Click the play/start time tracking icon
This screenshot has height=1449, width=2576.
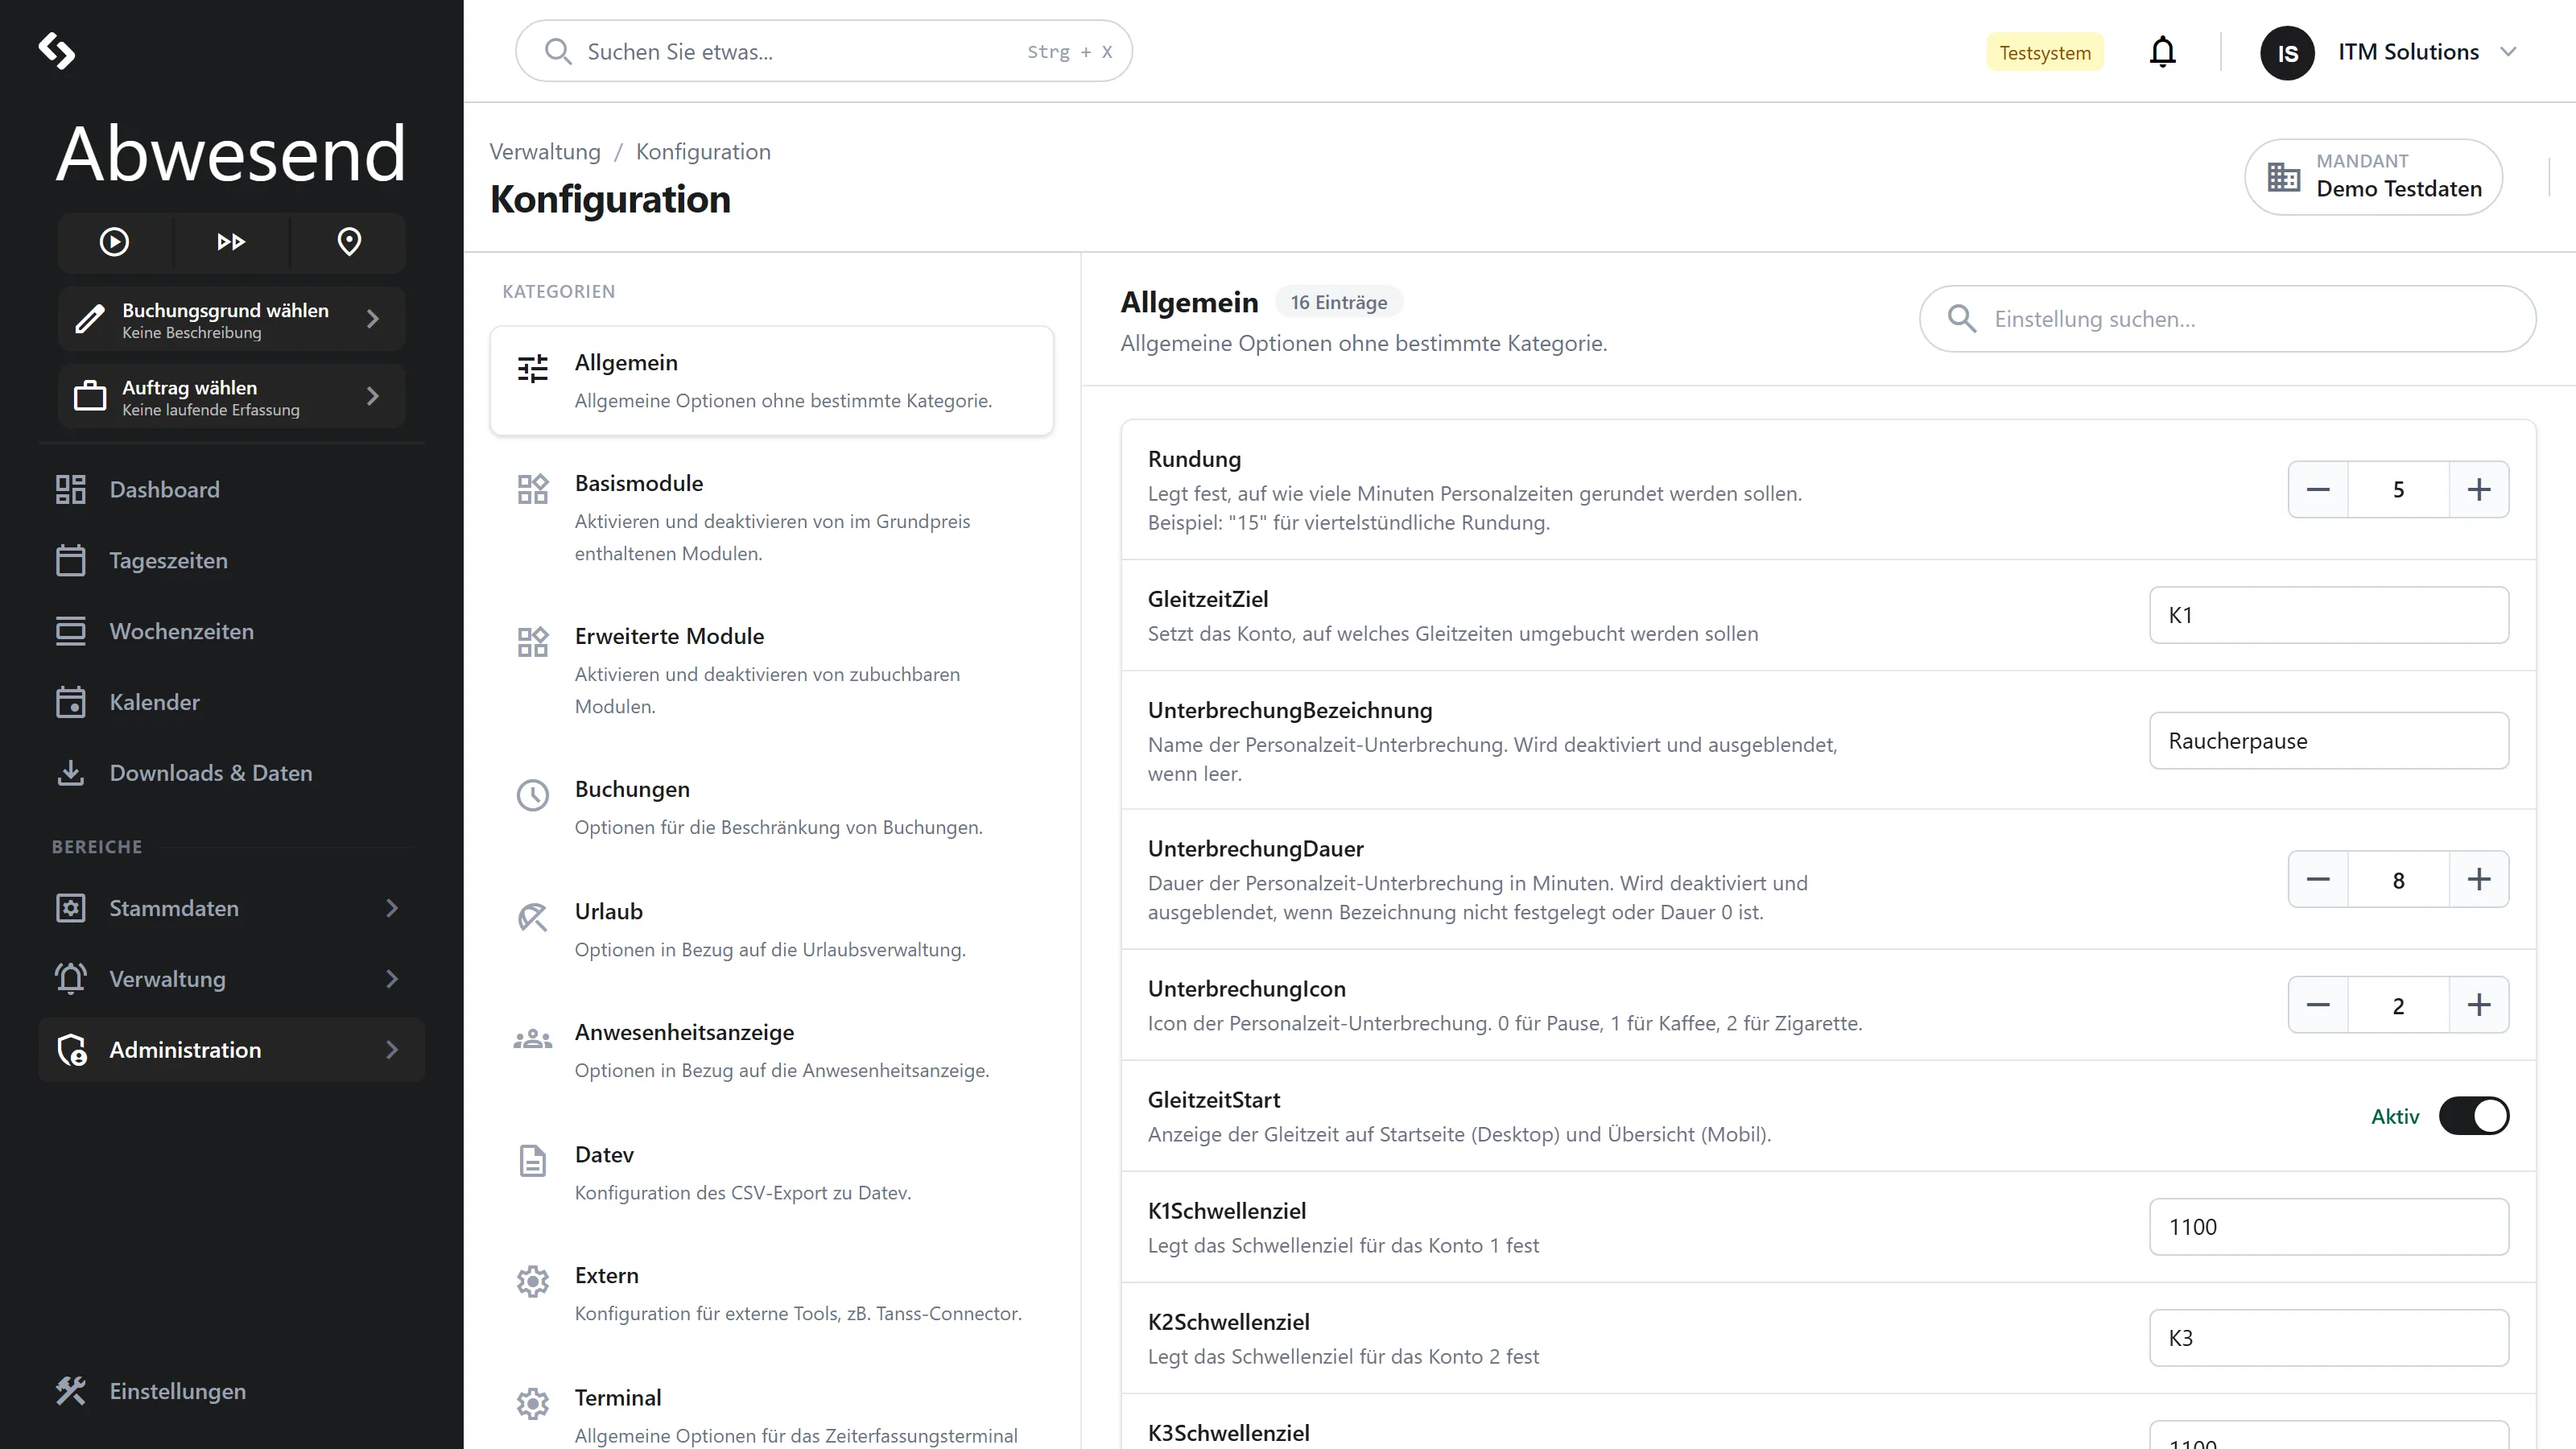point(114,242)
